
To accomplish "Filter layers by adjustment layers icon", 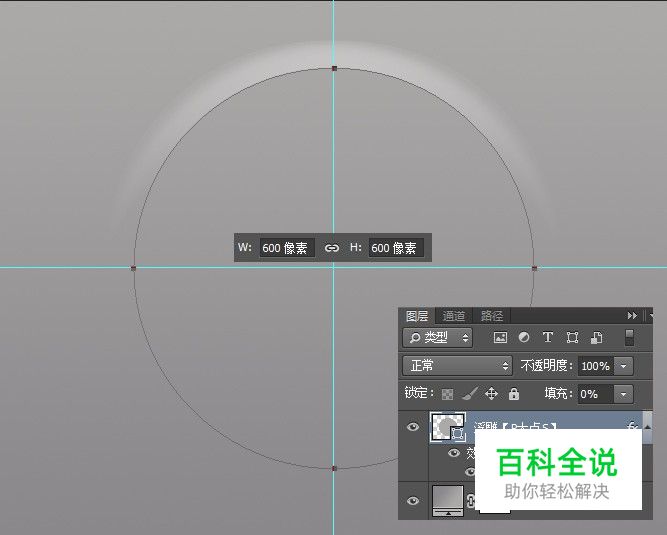I will [524, 338].
